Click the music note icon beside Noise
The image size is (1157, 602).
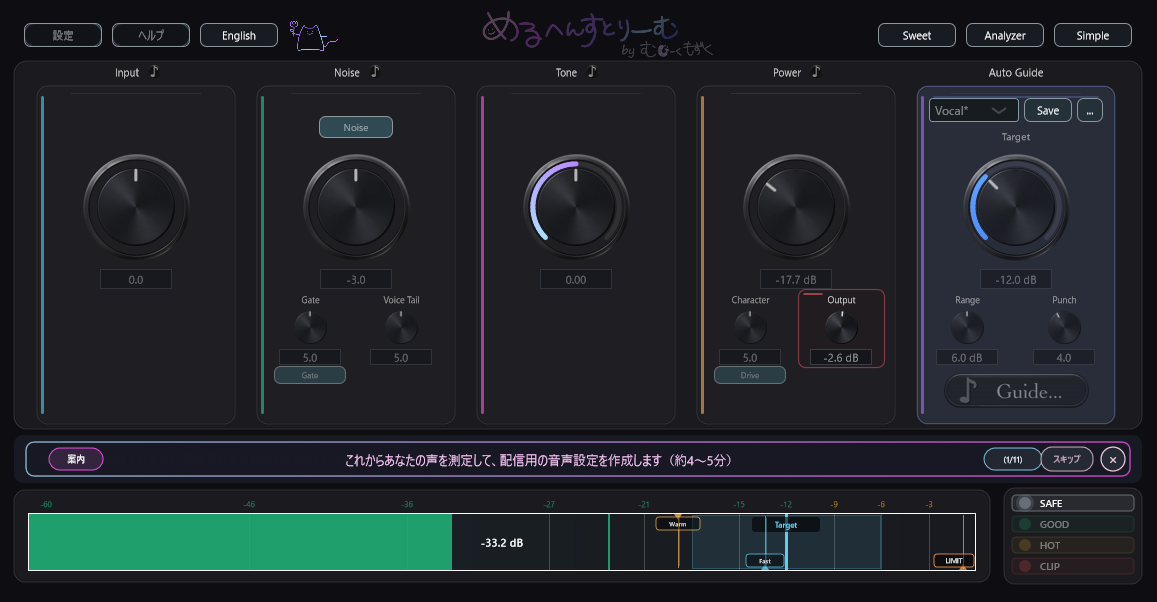[375, 72]
